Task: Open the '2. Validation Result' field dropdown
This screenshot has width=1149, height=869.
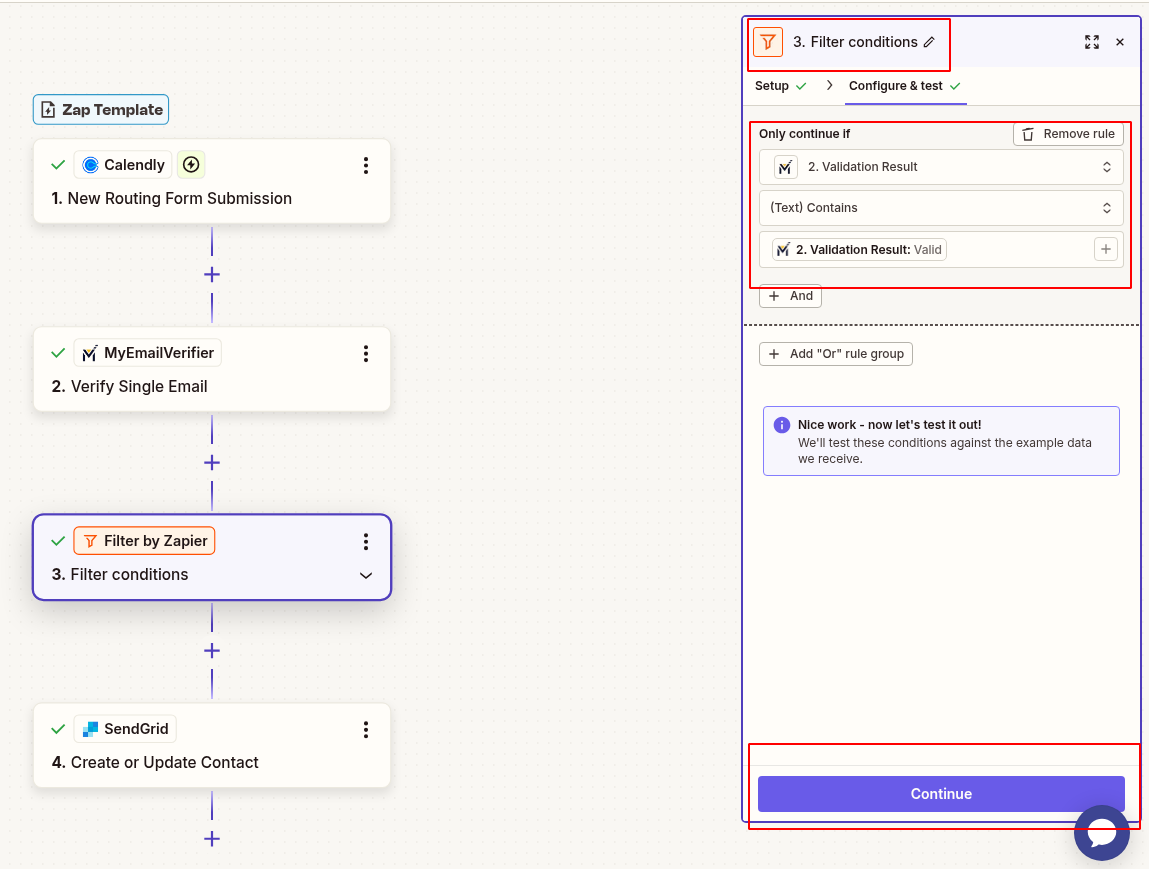Action: click(x=941, y=166)
